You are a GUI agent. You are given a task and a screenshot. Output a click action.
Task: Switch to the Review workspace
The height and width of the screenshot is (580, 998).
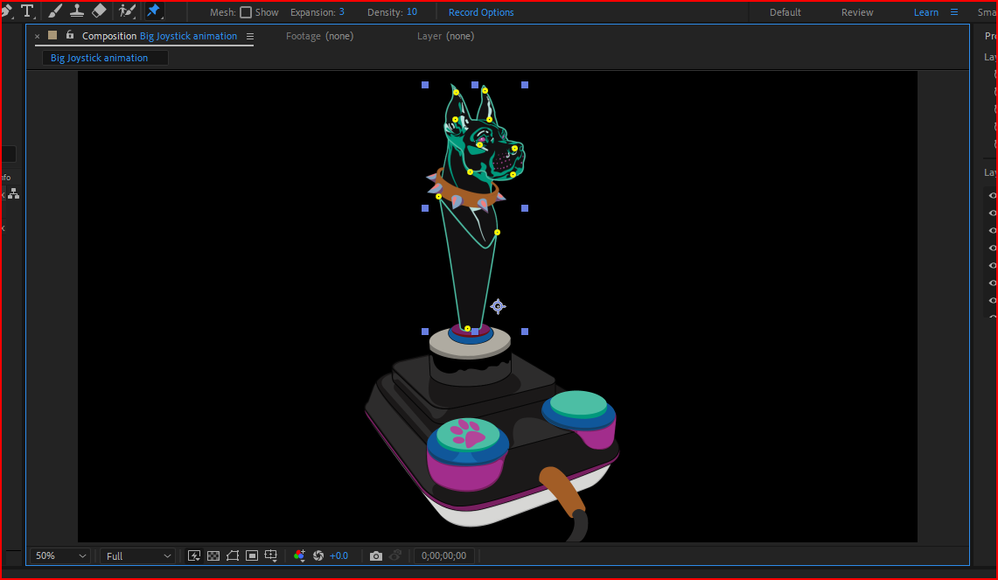click(857, 13)
